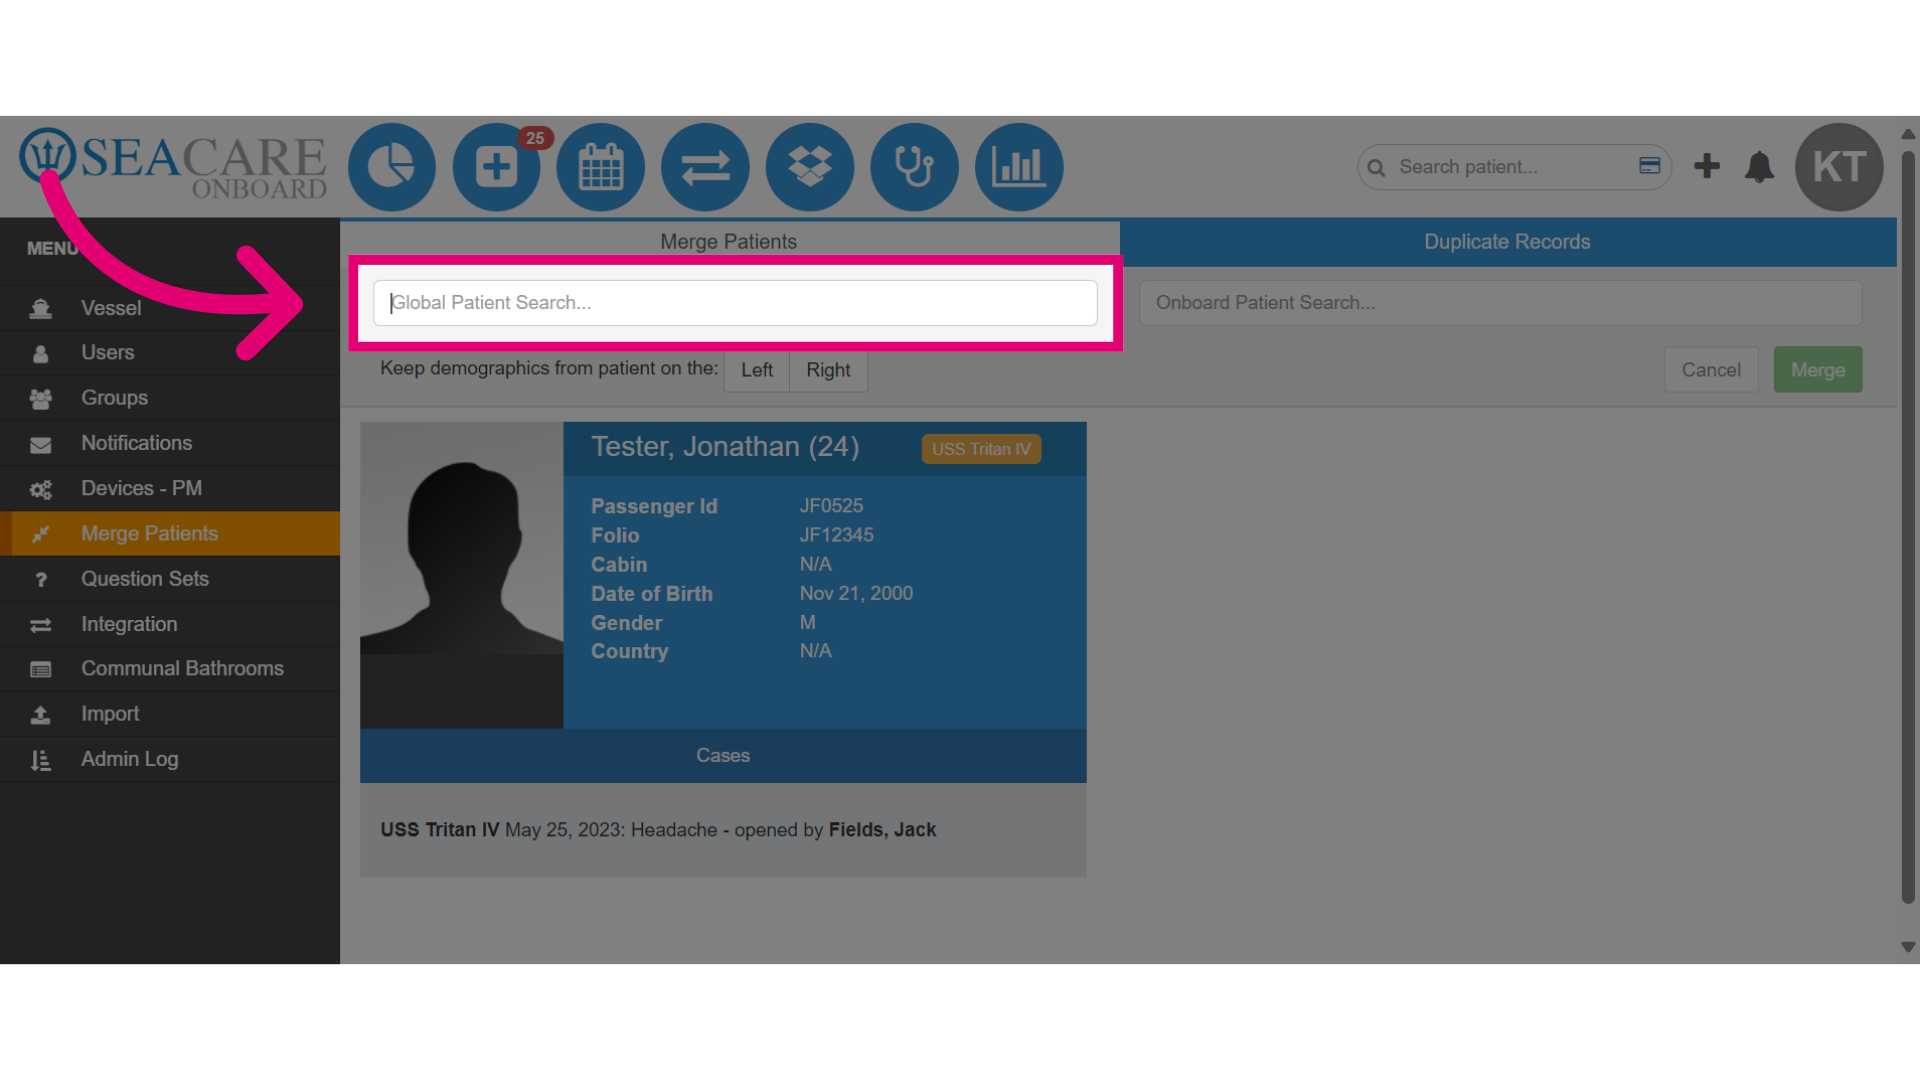This screenshot has width=1920, height=1080.
Task: Open Vessel menu item
Action: (x=170, y=308)
